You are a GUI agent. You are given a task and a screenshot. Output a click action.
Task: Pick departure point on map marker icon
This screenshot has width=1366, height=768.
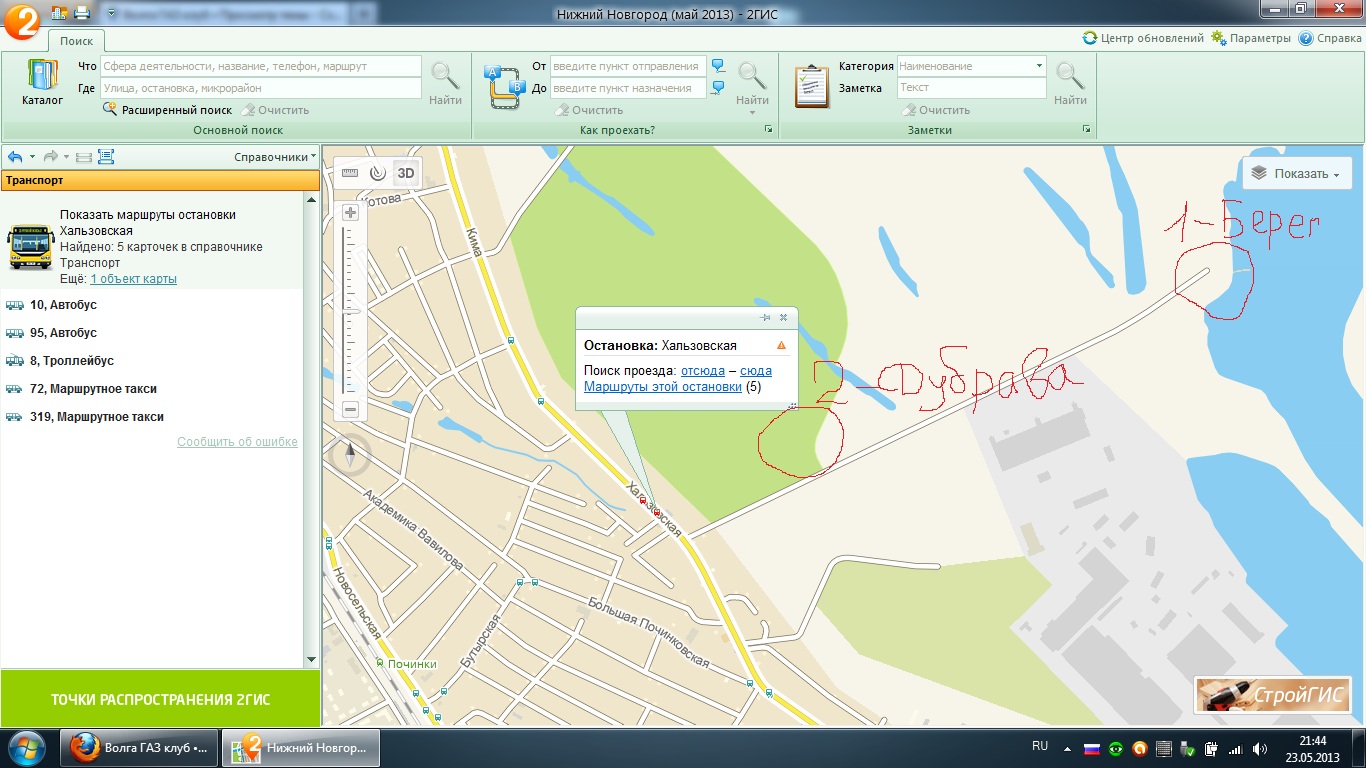[718, 66]
